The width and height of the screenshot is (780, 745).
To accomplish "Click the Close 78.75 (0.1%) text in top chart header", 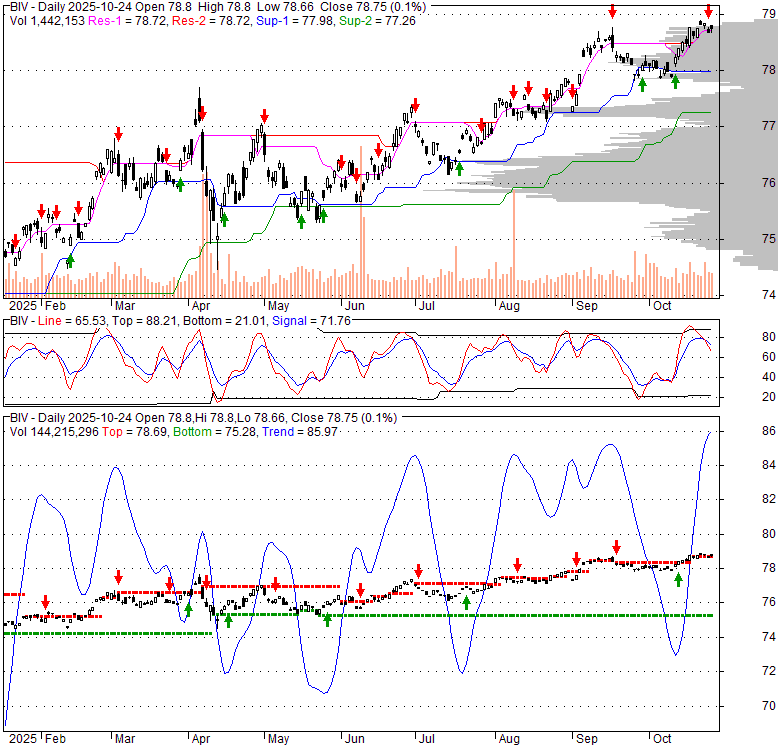I will pyautogui.click(x=373, y=7).
